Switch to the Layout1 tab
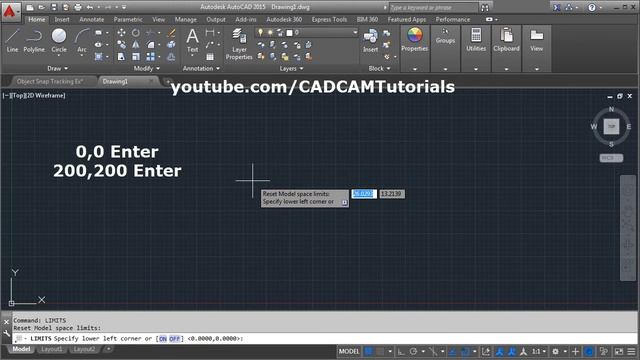 pos(52,349)
